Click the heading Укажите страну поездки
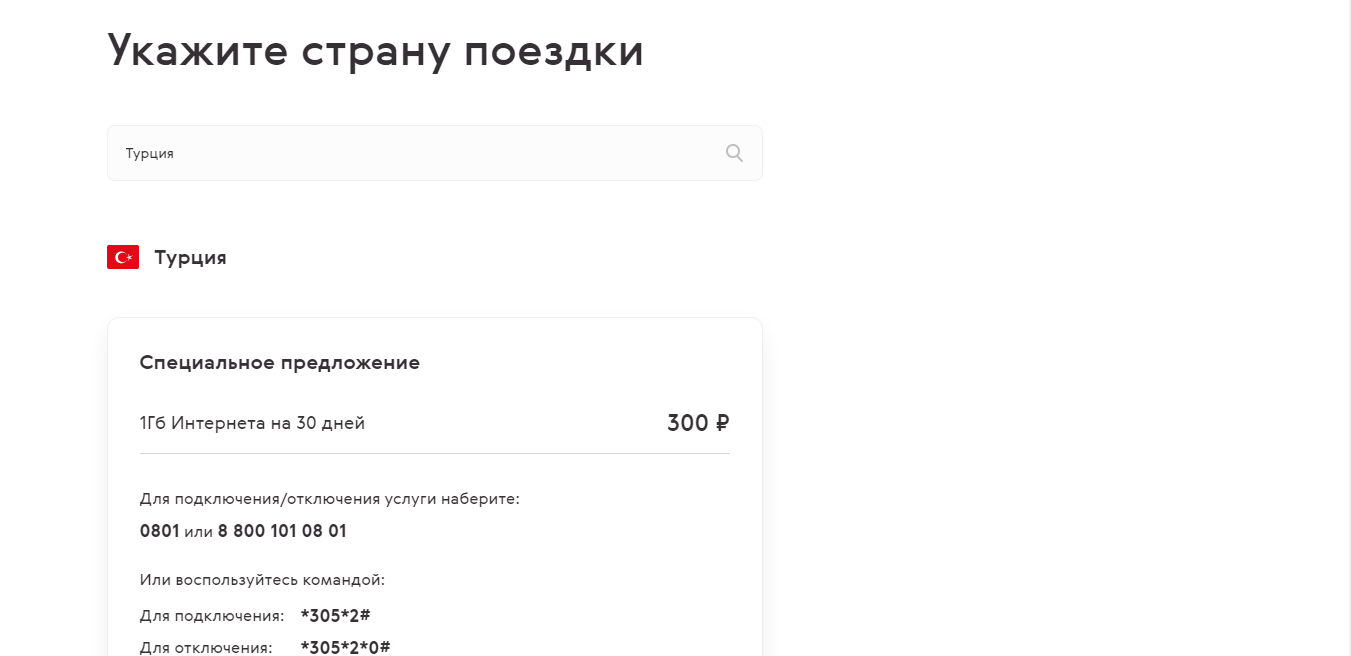1351x656 pixels. tap(375, 51)
